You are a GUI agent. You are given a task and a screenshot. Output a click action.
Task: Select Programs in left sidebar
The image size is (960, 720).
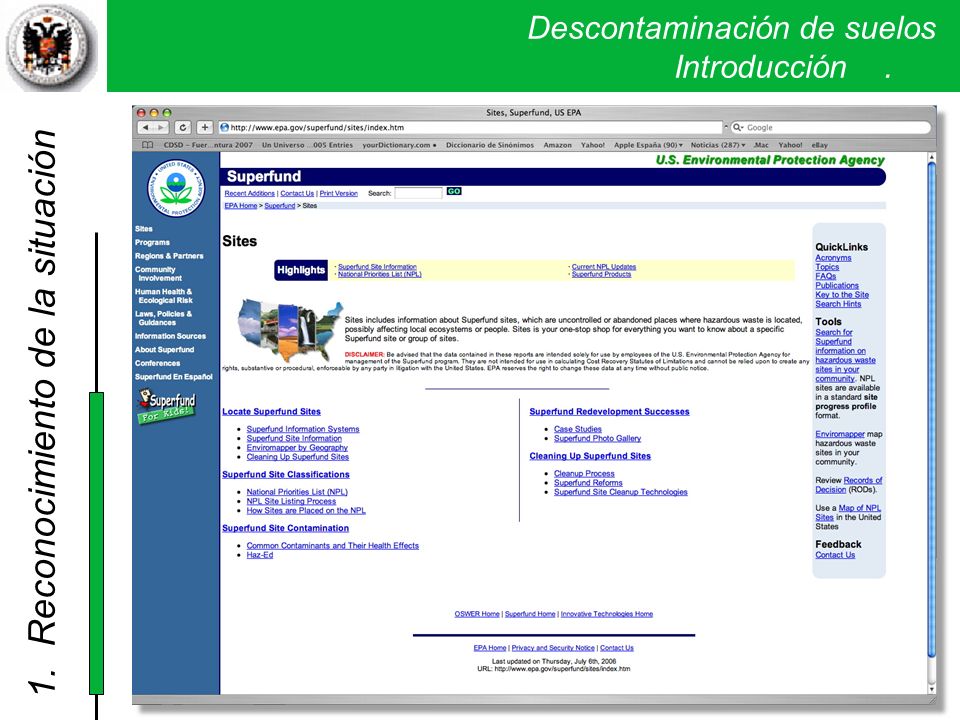[152, 242]
